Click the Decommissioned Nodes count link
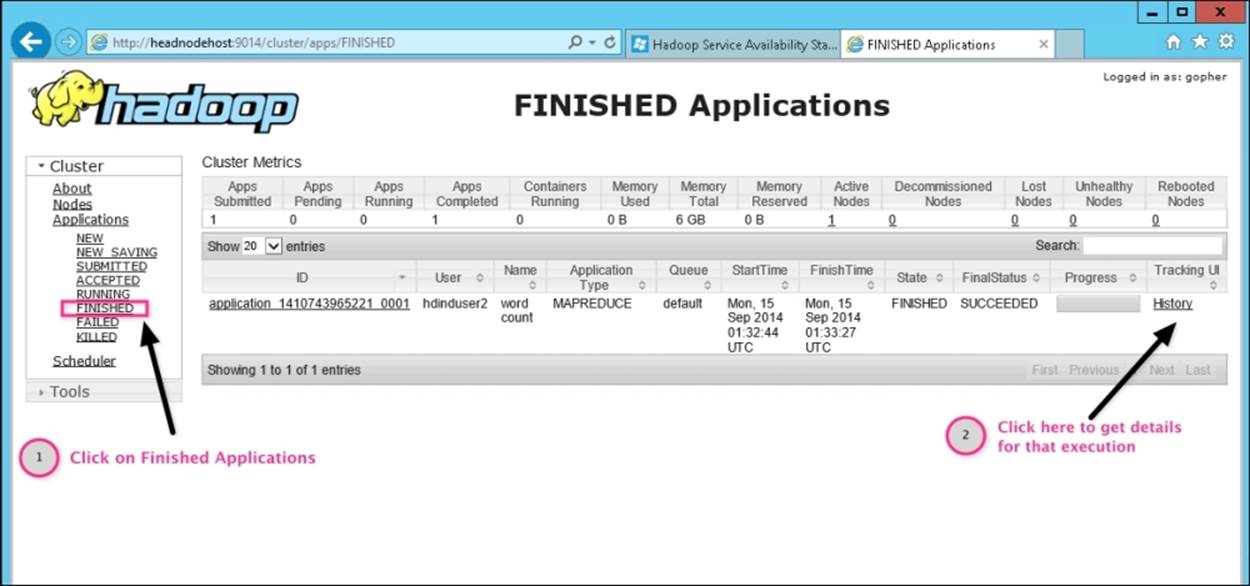This screenshot has width=1250, height=586. coord(892,220)
